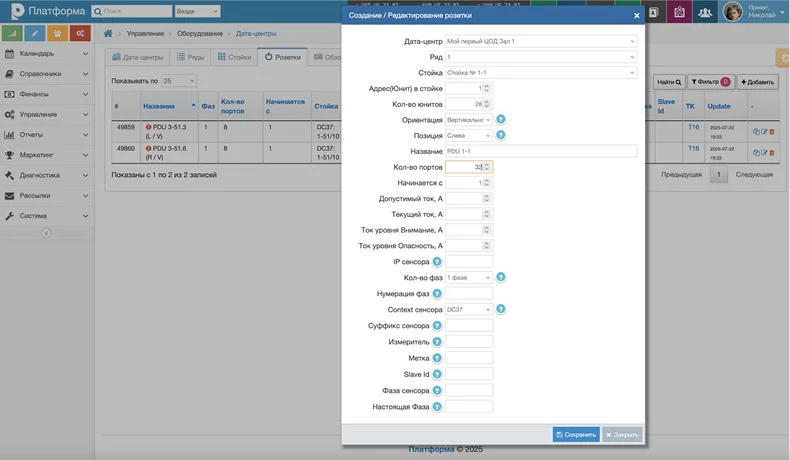Show help for Измеритель
The image size is (790, 460).
[437, 342]
